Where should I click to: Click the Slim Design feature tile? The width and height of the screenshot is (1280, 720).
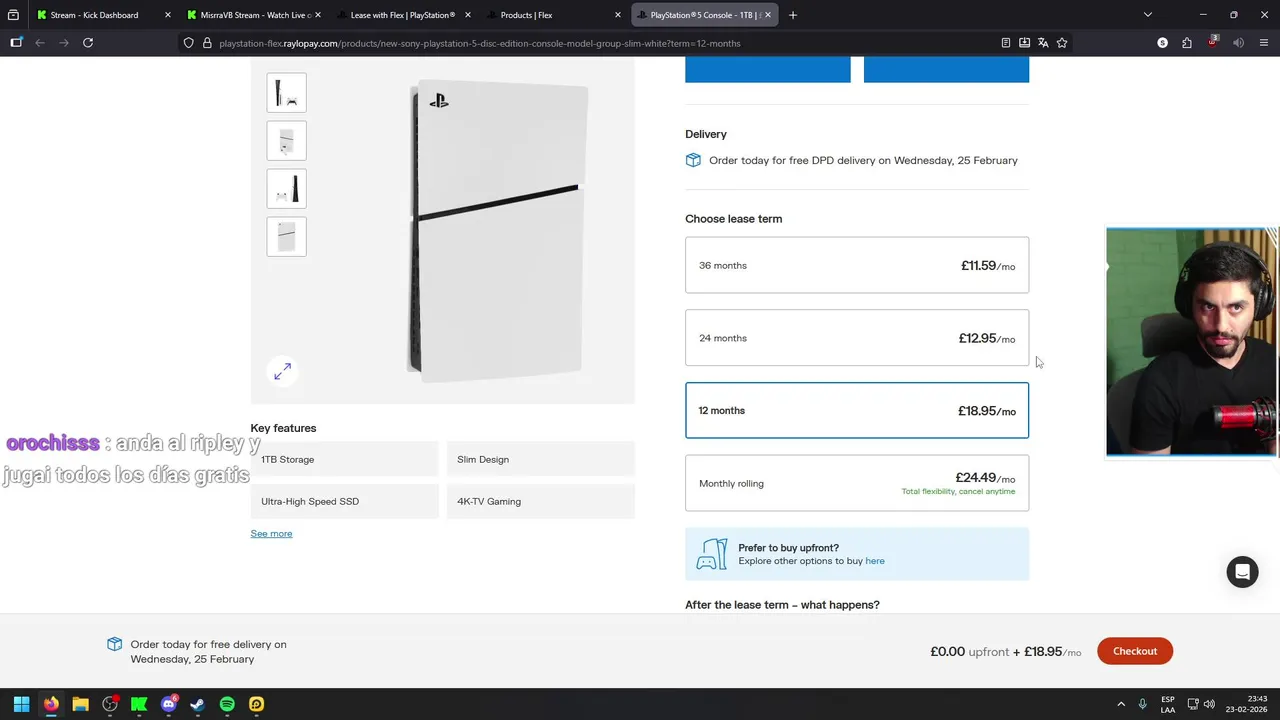tap(540, 459)
